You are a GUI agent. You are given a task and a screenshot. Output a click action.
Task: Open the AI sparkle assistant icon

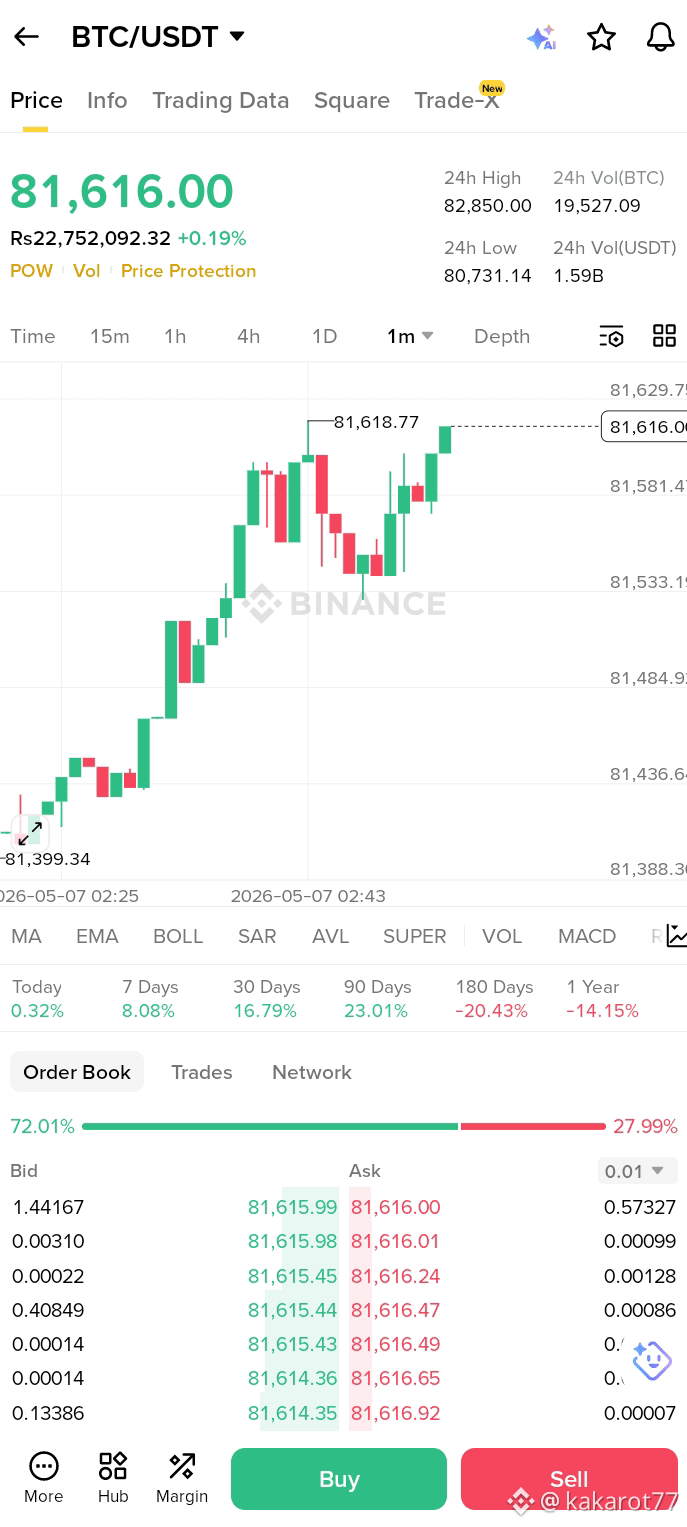tap(541, 38)
